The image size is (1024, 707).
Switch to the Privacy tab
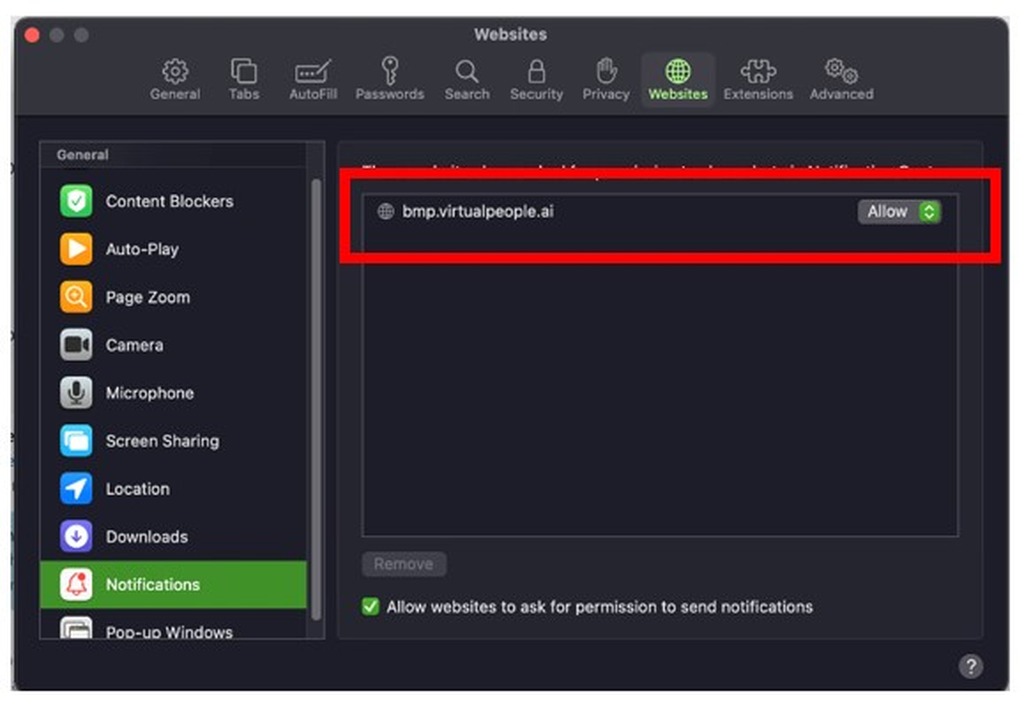click(x=605, y=78)
